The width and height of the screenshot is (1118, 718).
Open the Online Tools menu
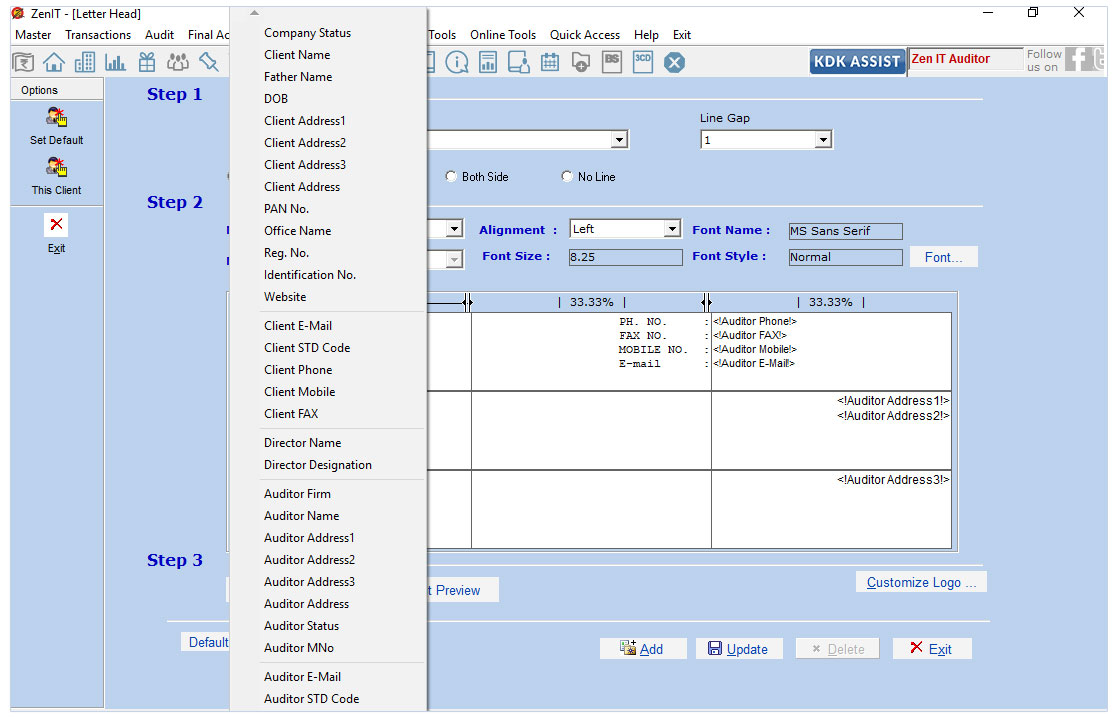pyautogui.click(x=503, y=35)
